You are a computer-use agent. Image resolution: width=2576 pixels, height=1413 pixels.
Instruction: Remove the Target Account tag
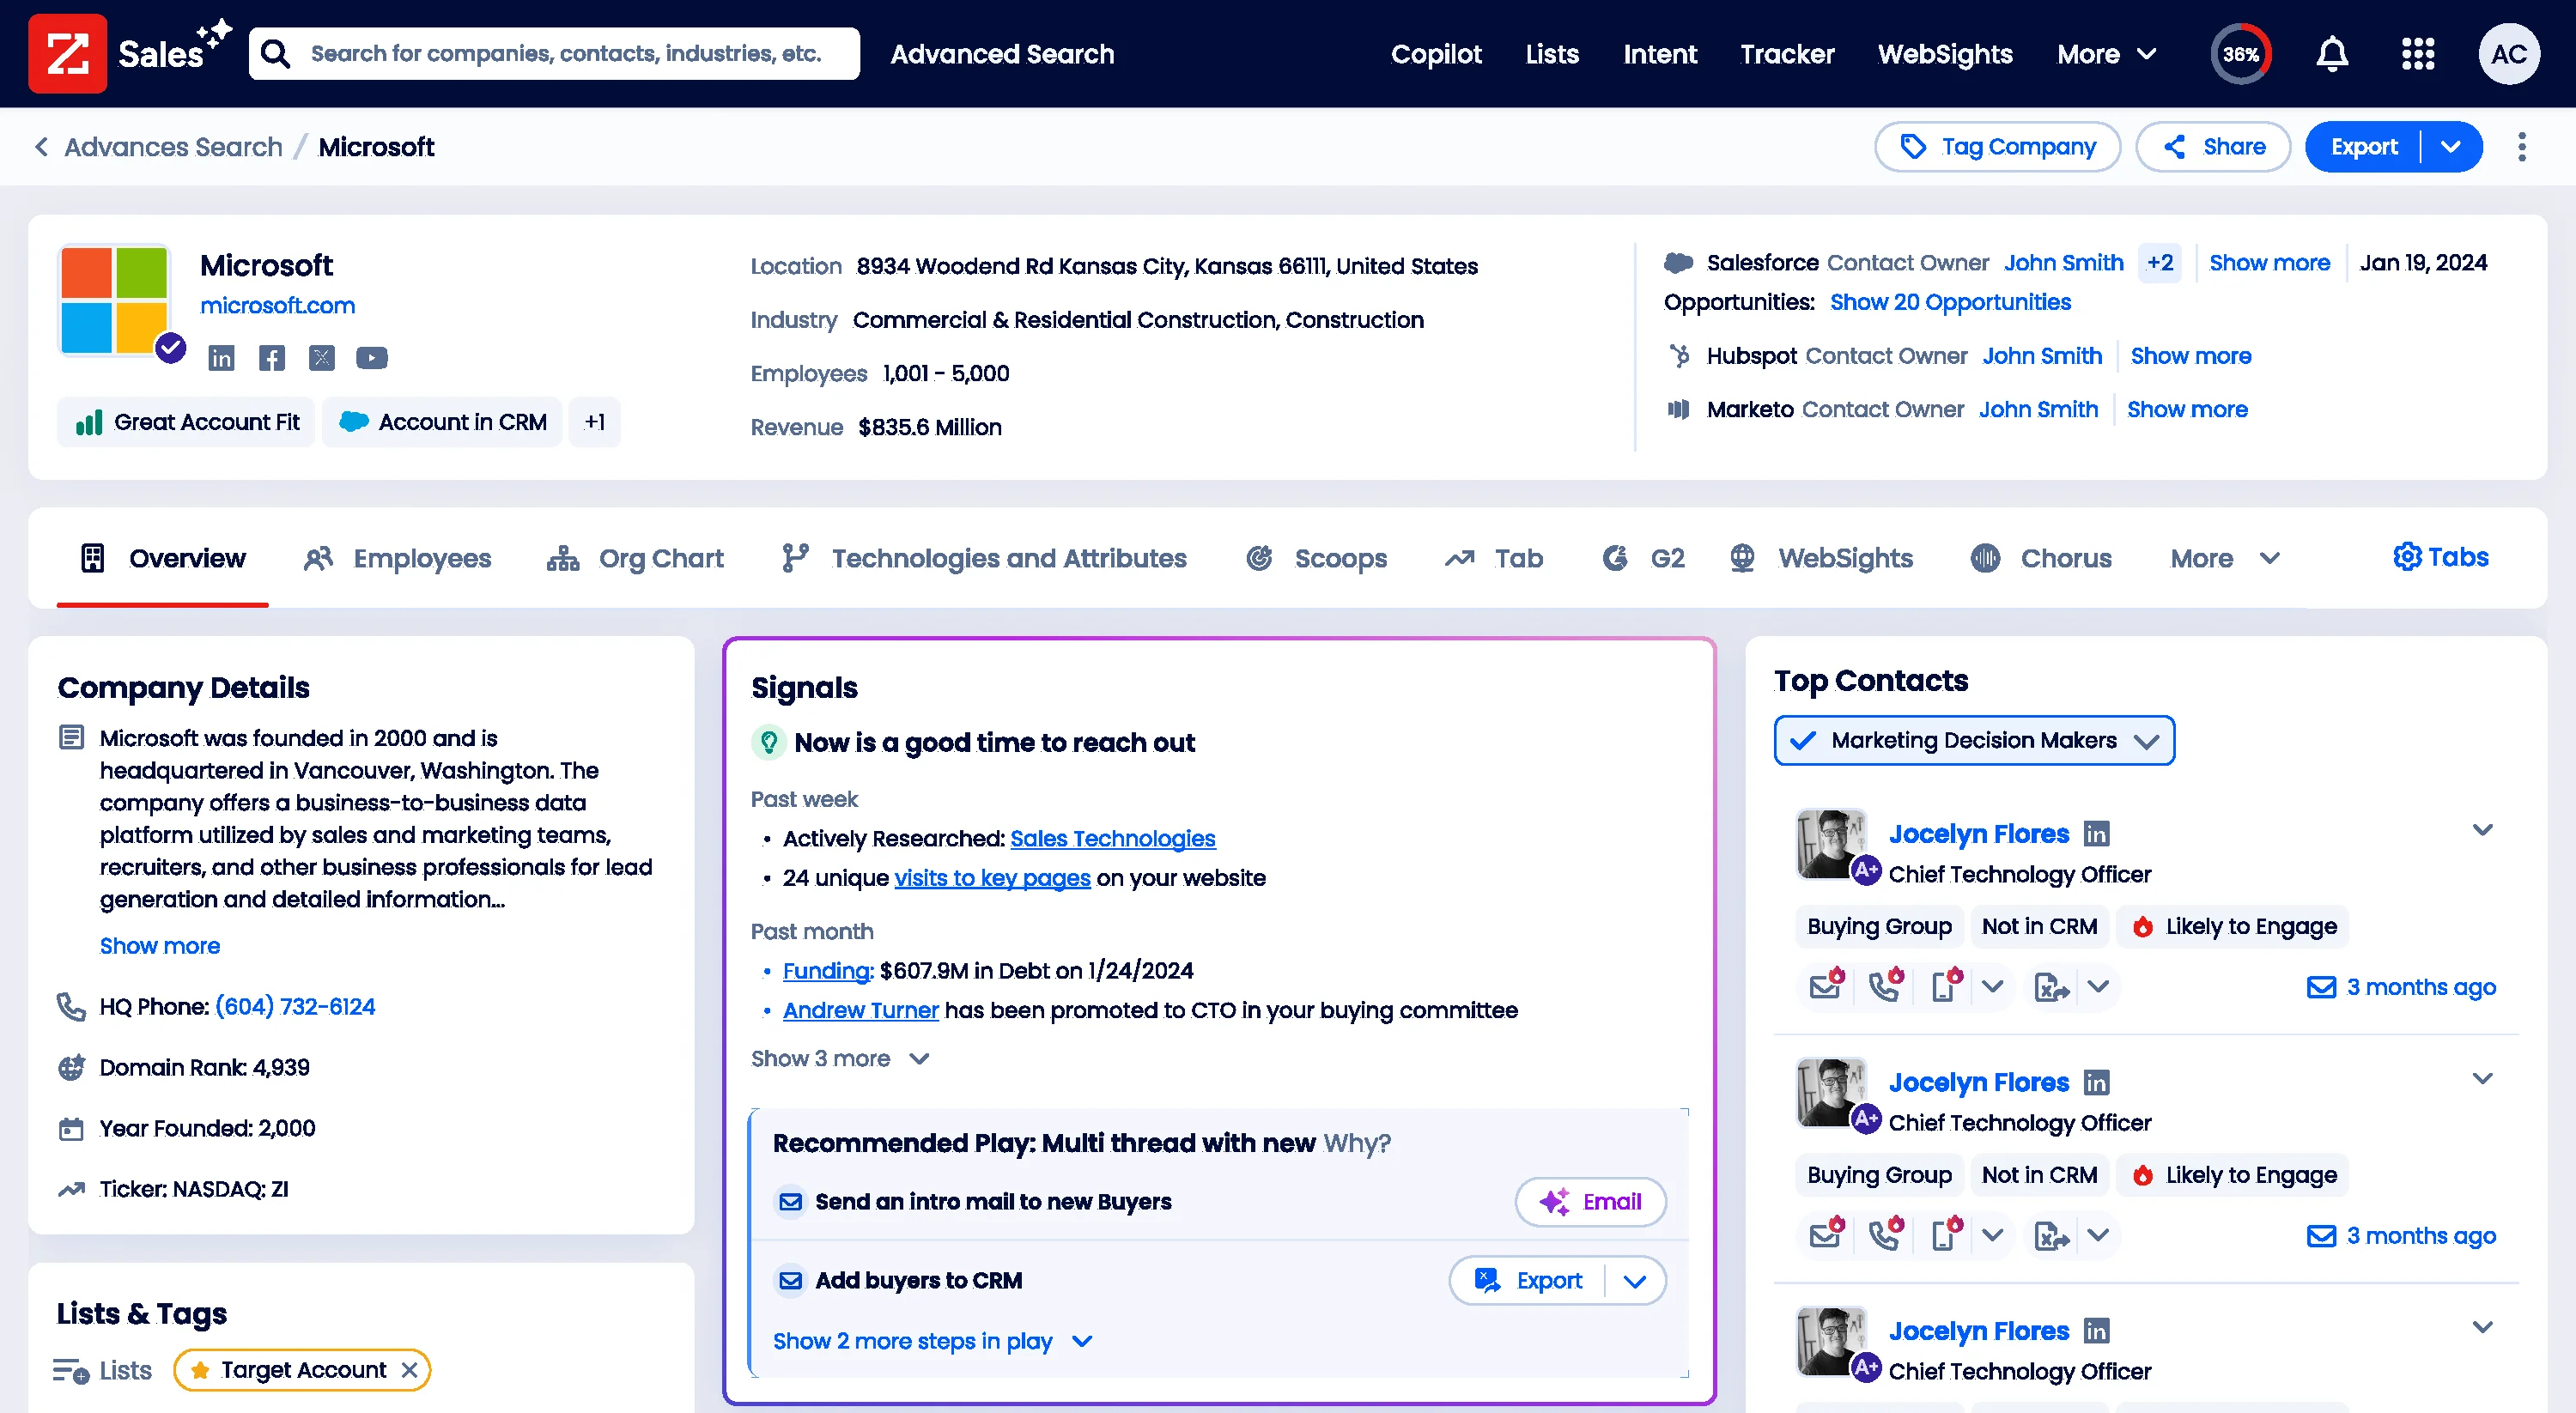[x=409, y=1370]
